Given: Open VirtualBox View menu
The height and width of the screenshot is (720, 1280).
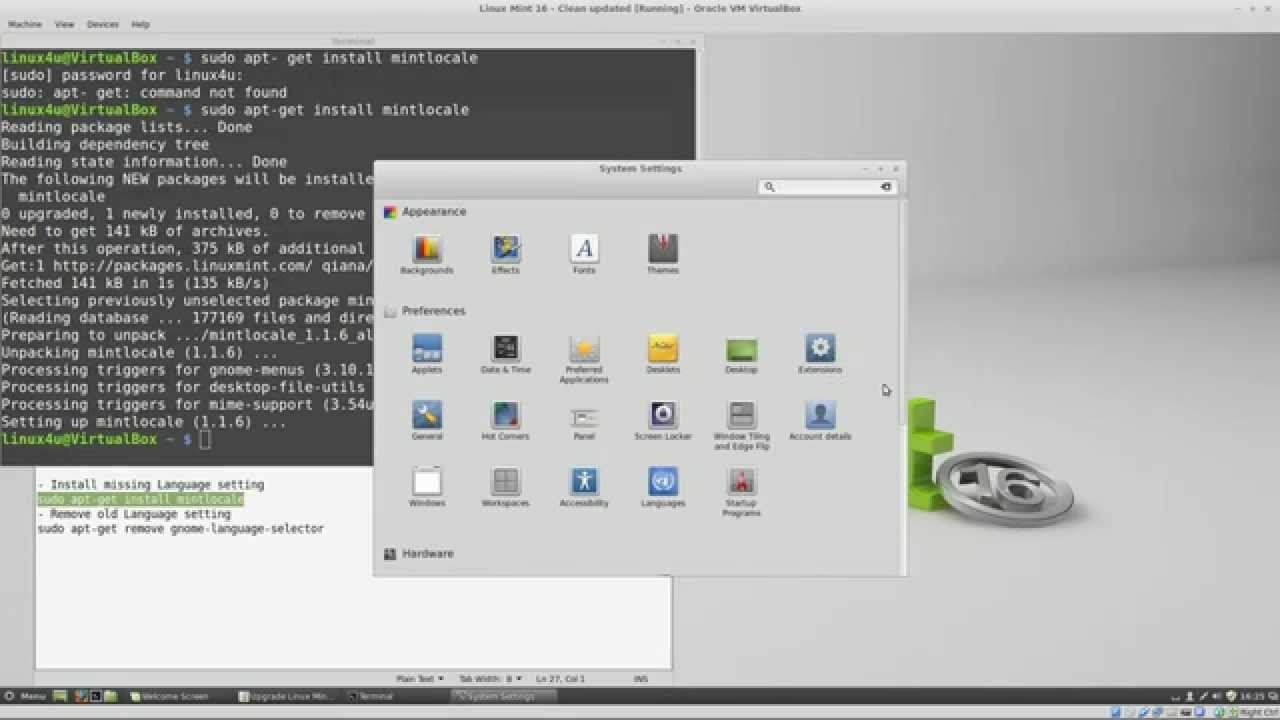Looking at the screenshot, I should click(65, 24).
